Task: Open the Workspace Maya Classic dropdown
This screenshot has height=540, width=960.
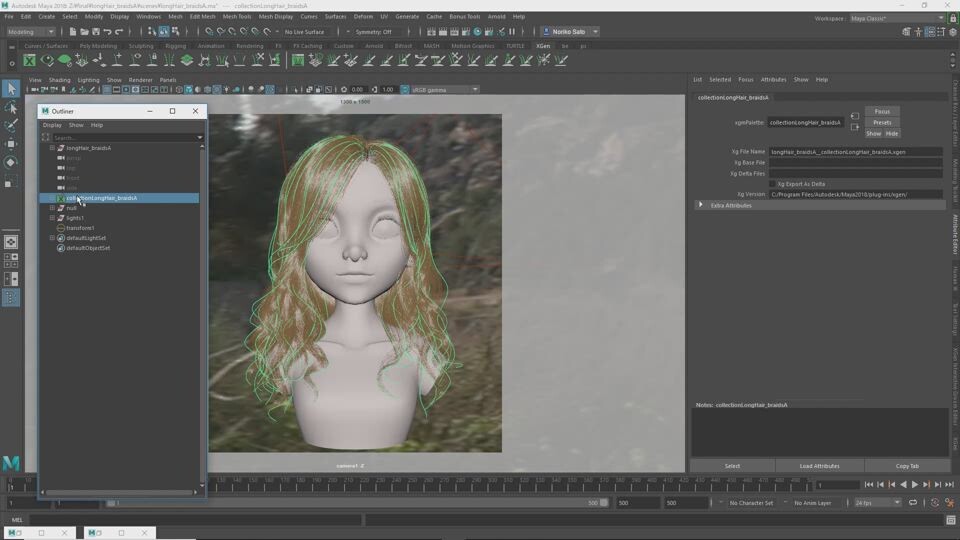Action: (897, 18)
